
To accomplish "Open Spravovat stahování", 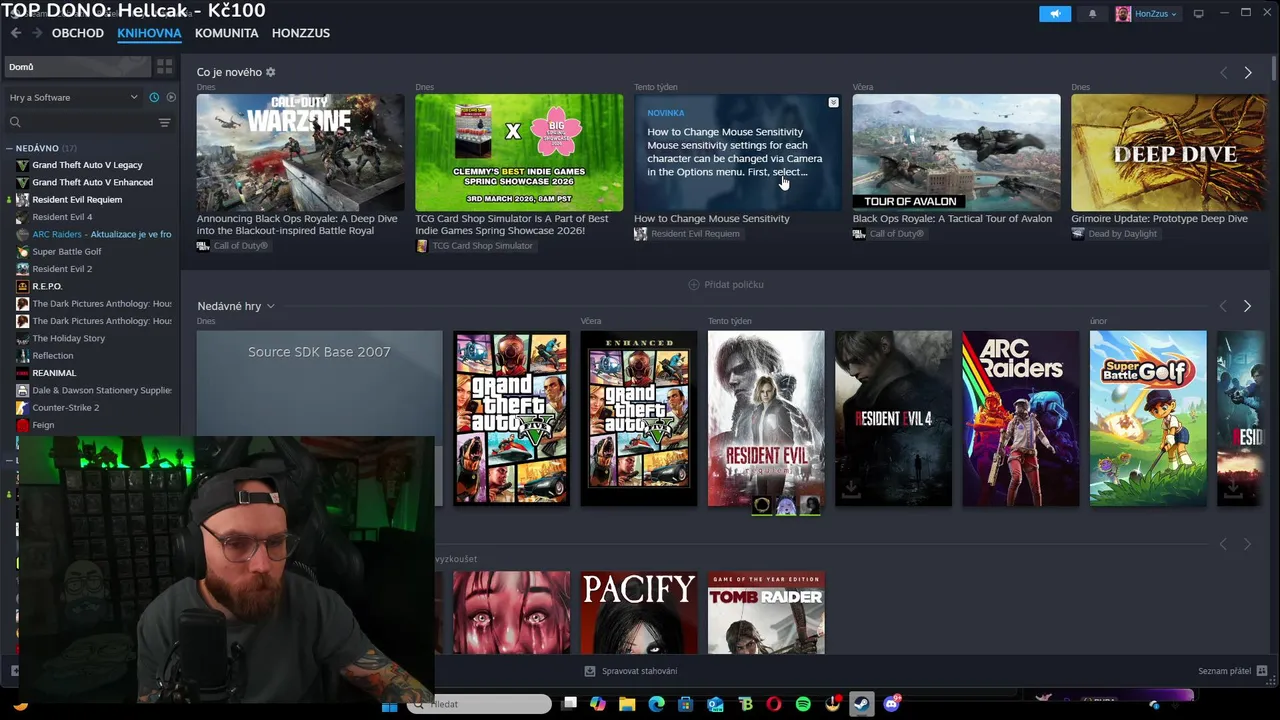I will point(631,671).
